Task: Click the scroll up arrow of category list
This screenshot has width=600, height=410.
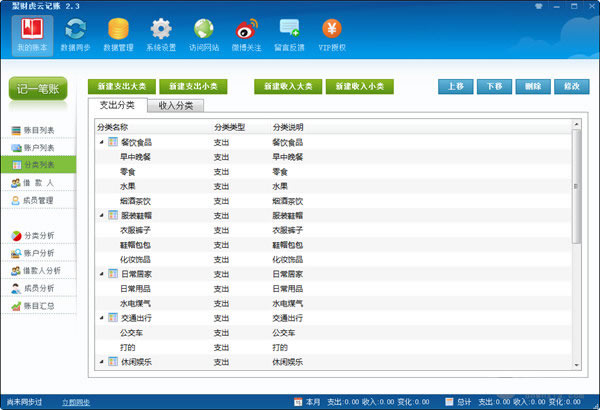Action: click(x=577, y=124)
